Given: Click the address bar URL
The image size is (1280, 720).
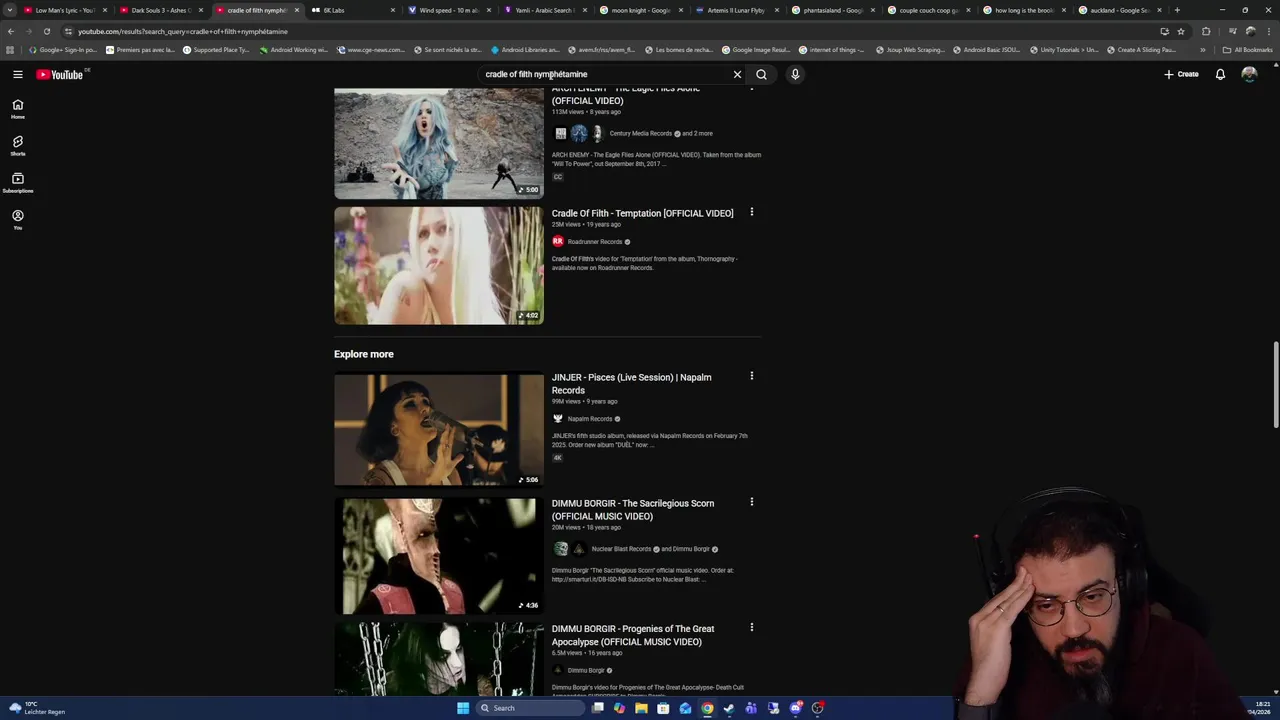Looking at the screenshot, I should (183, 31).
